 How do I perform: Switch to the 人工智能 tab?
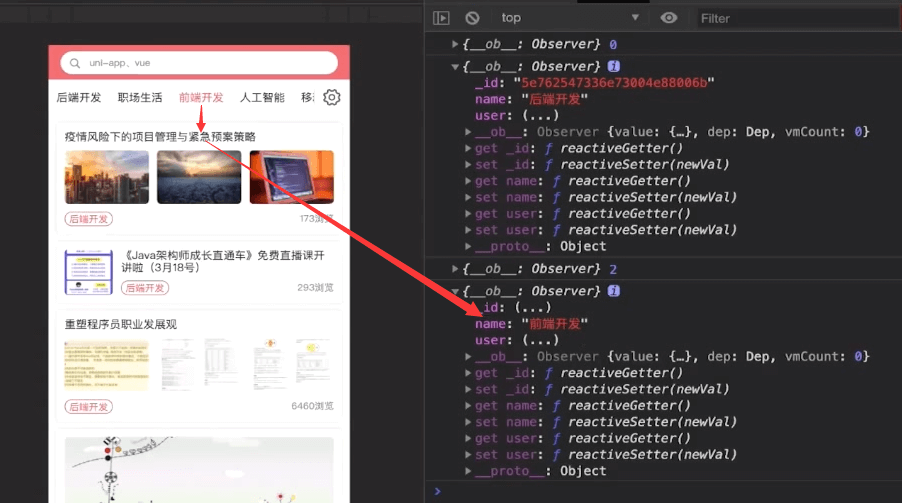pos(262,97)
